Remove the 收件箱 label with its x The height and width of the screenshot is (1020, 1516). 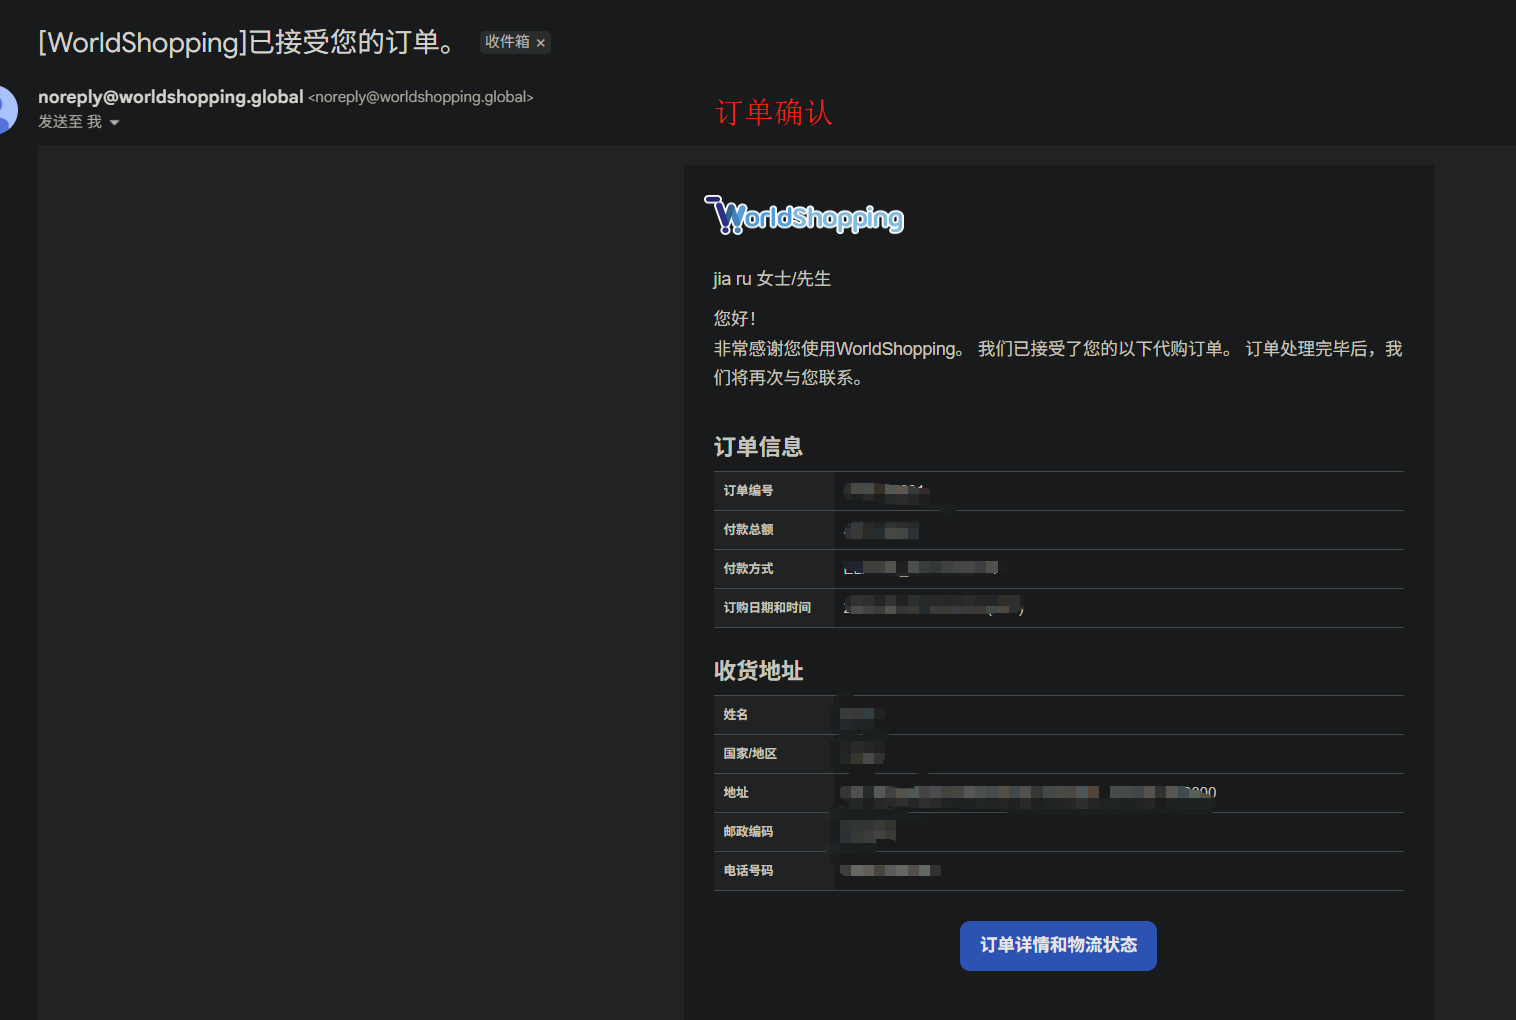(541, 43)
